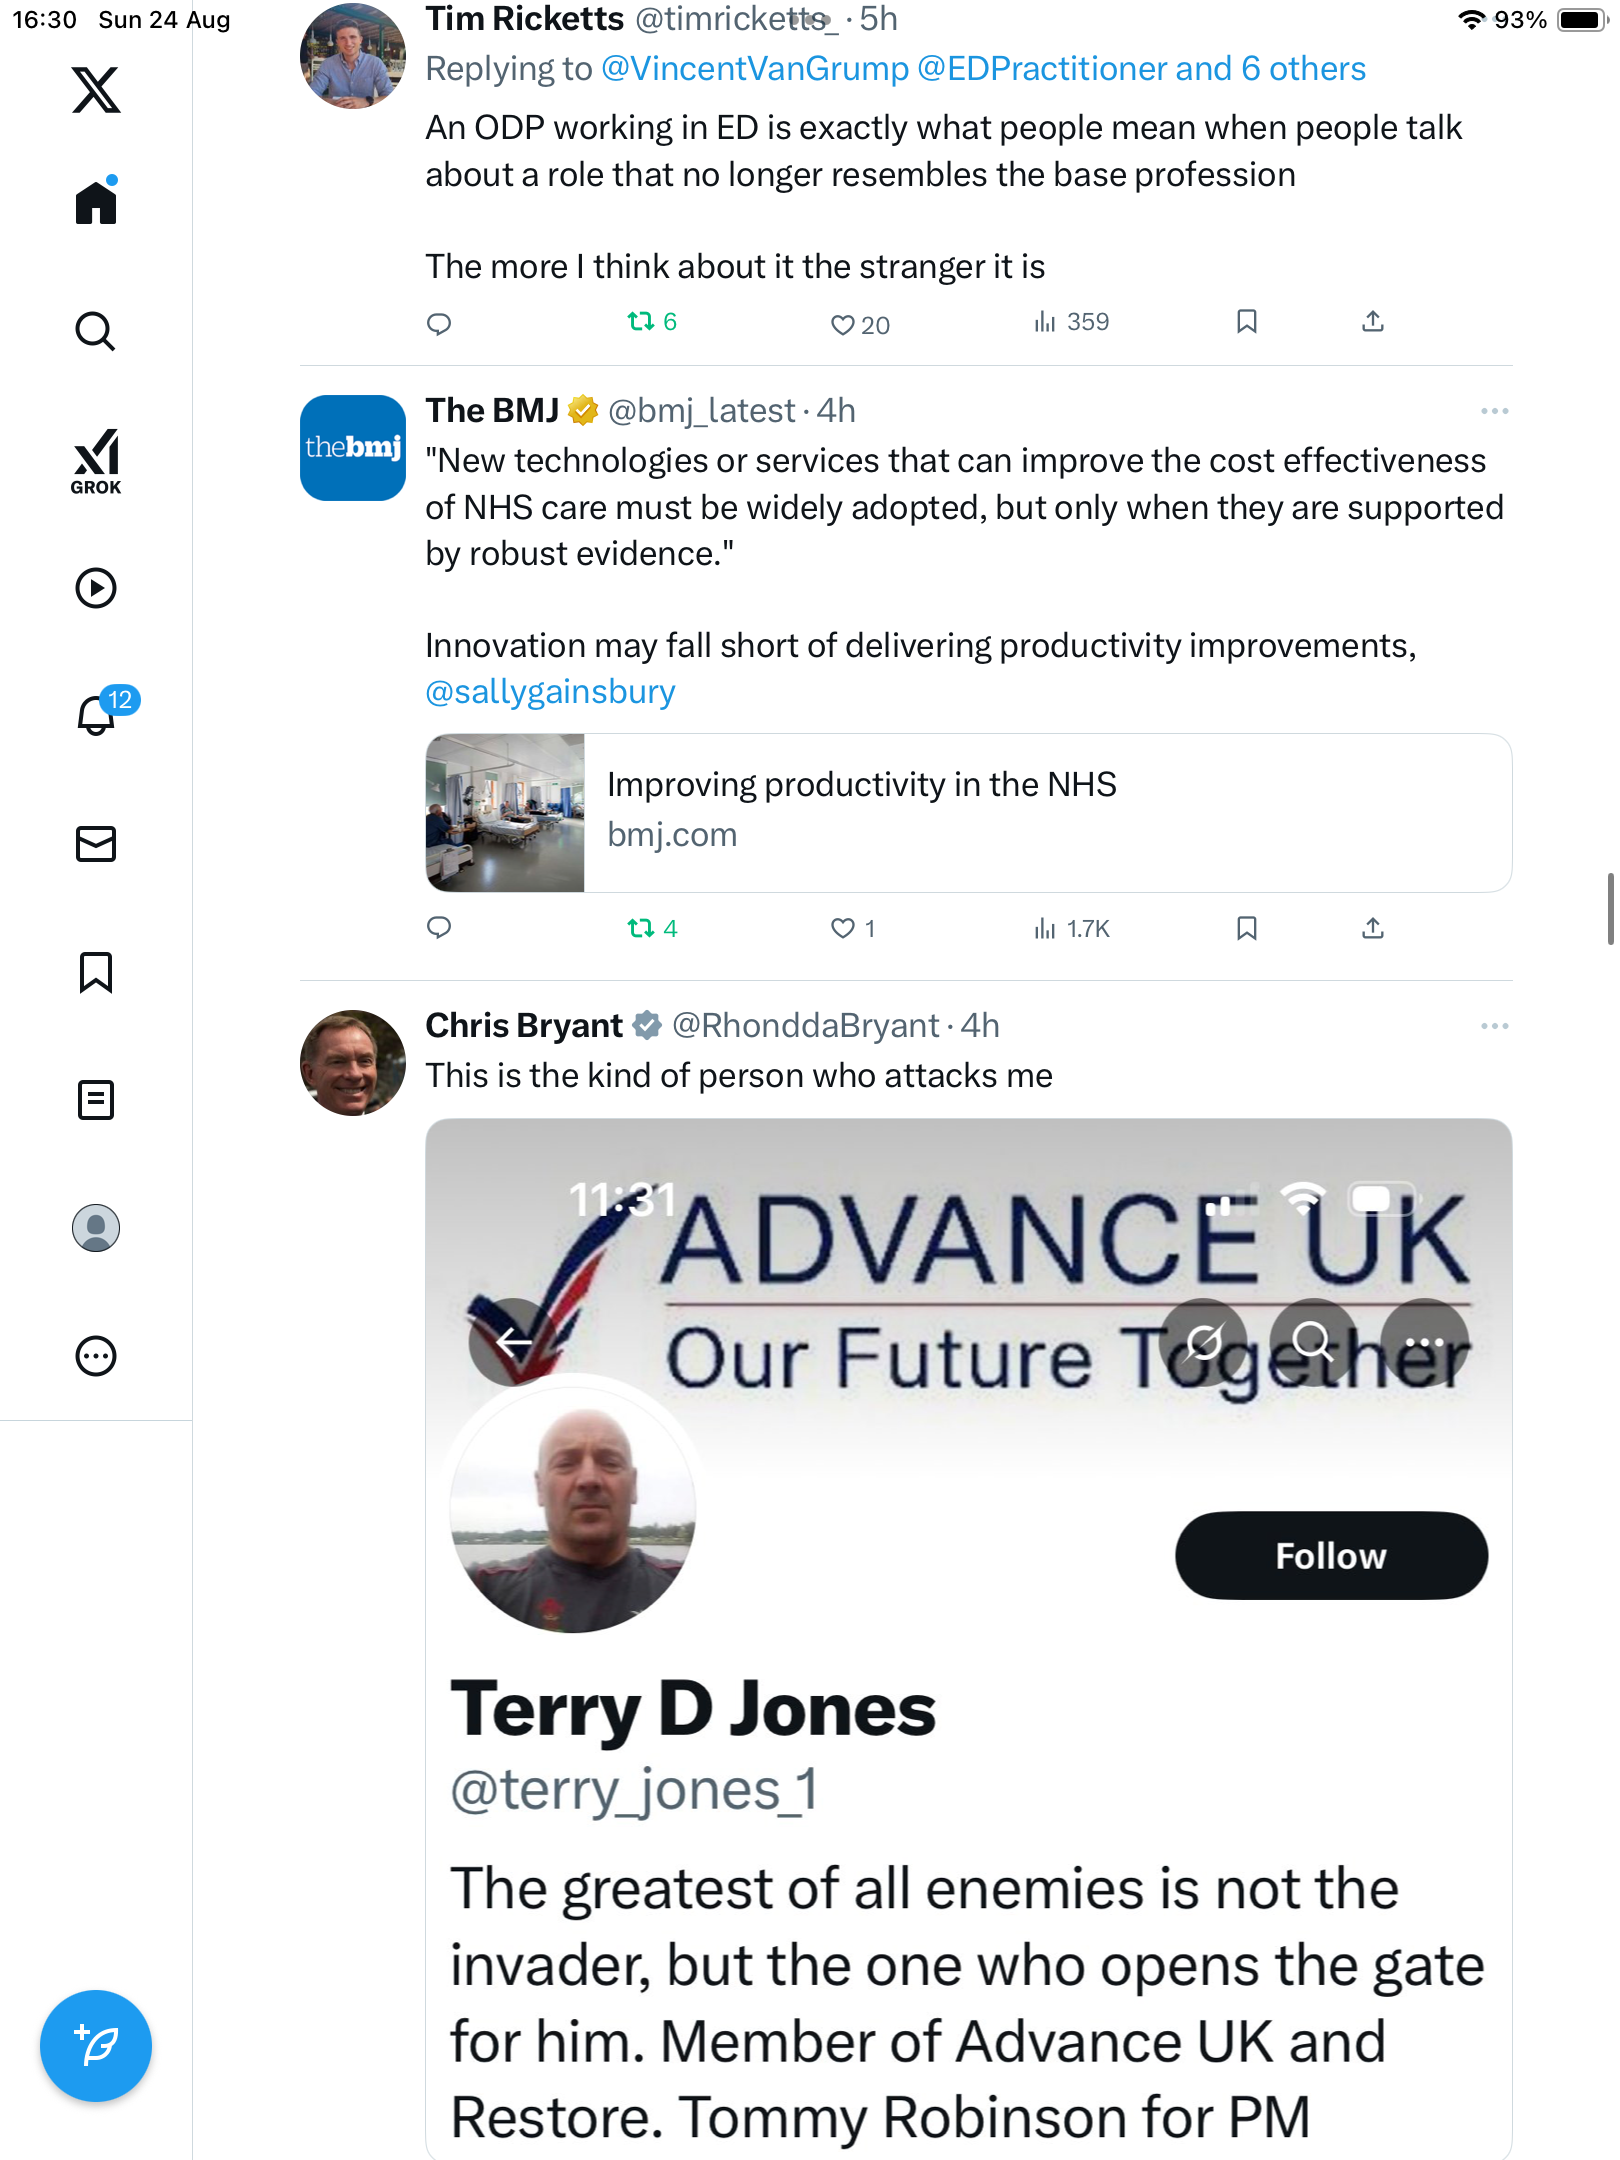
Task: Open more options for The BMJ post
Action: pos(1494,411)
